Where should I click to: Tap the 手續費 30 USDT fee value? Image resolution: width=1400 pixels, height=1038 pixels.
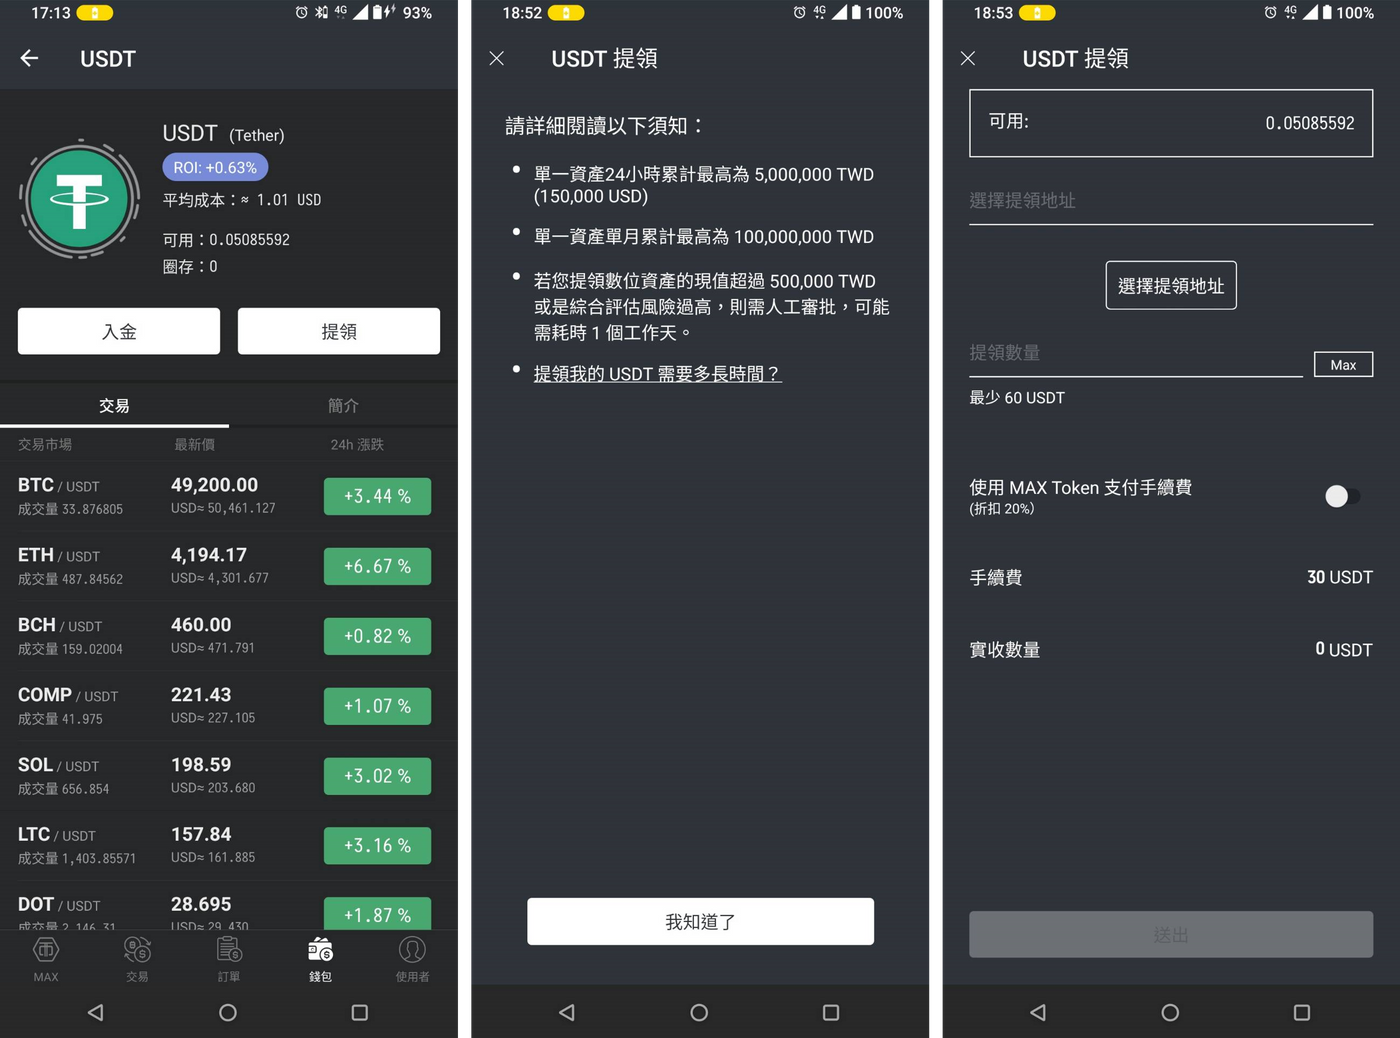click(x=1339, y=577)
